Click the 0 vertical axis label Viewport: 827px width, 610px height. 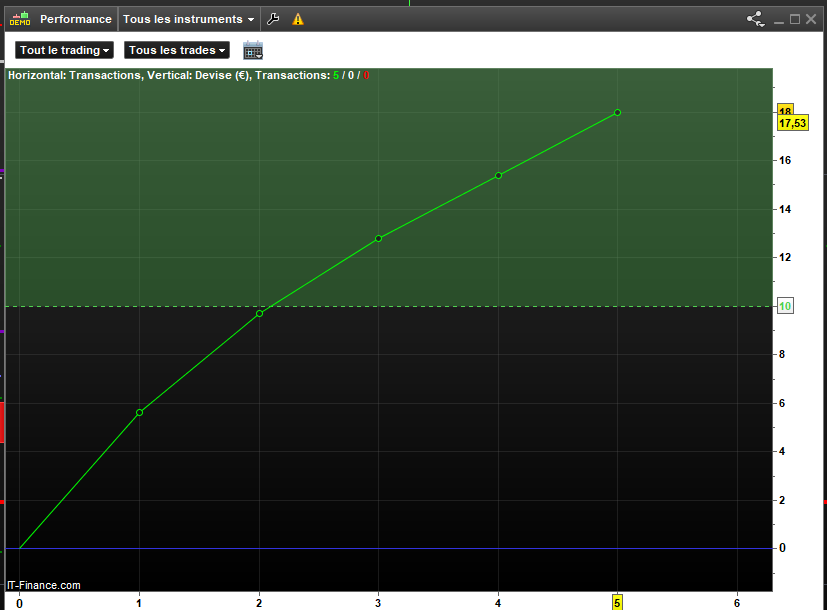point(782,548)
